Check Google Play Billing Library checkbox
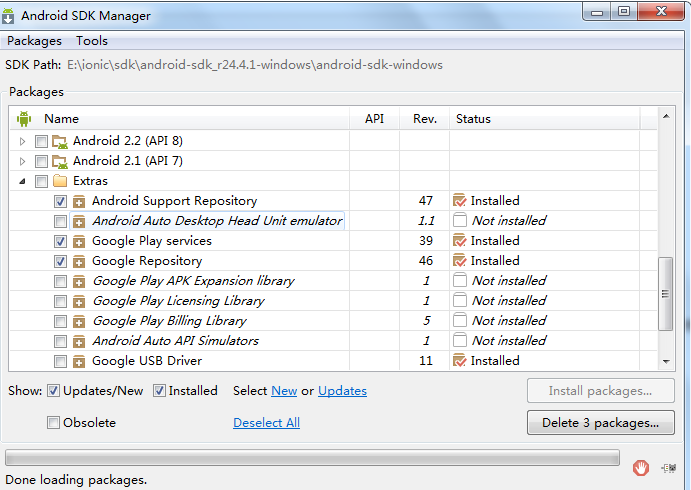Screen dimensions: 691x490 60,321
